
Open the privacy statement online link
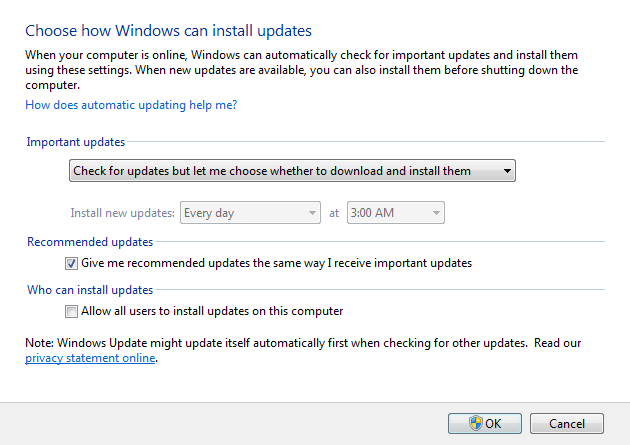coord(90,358)
